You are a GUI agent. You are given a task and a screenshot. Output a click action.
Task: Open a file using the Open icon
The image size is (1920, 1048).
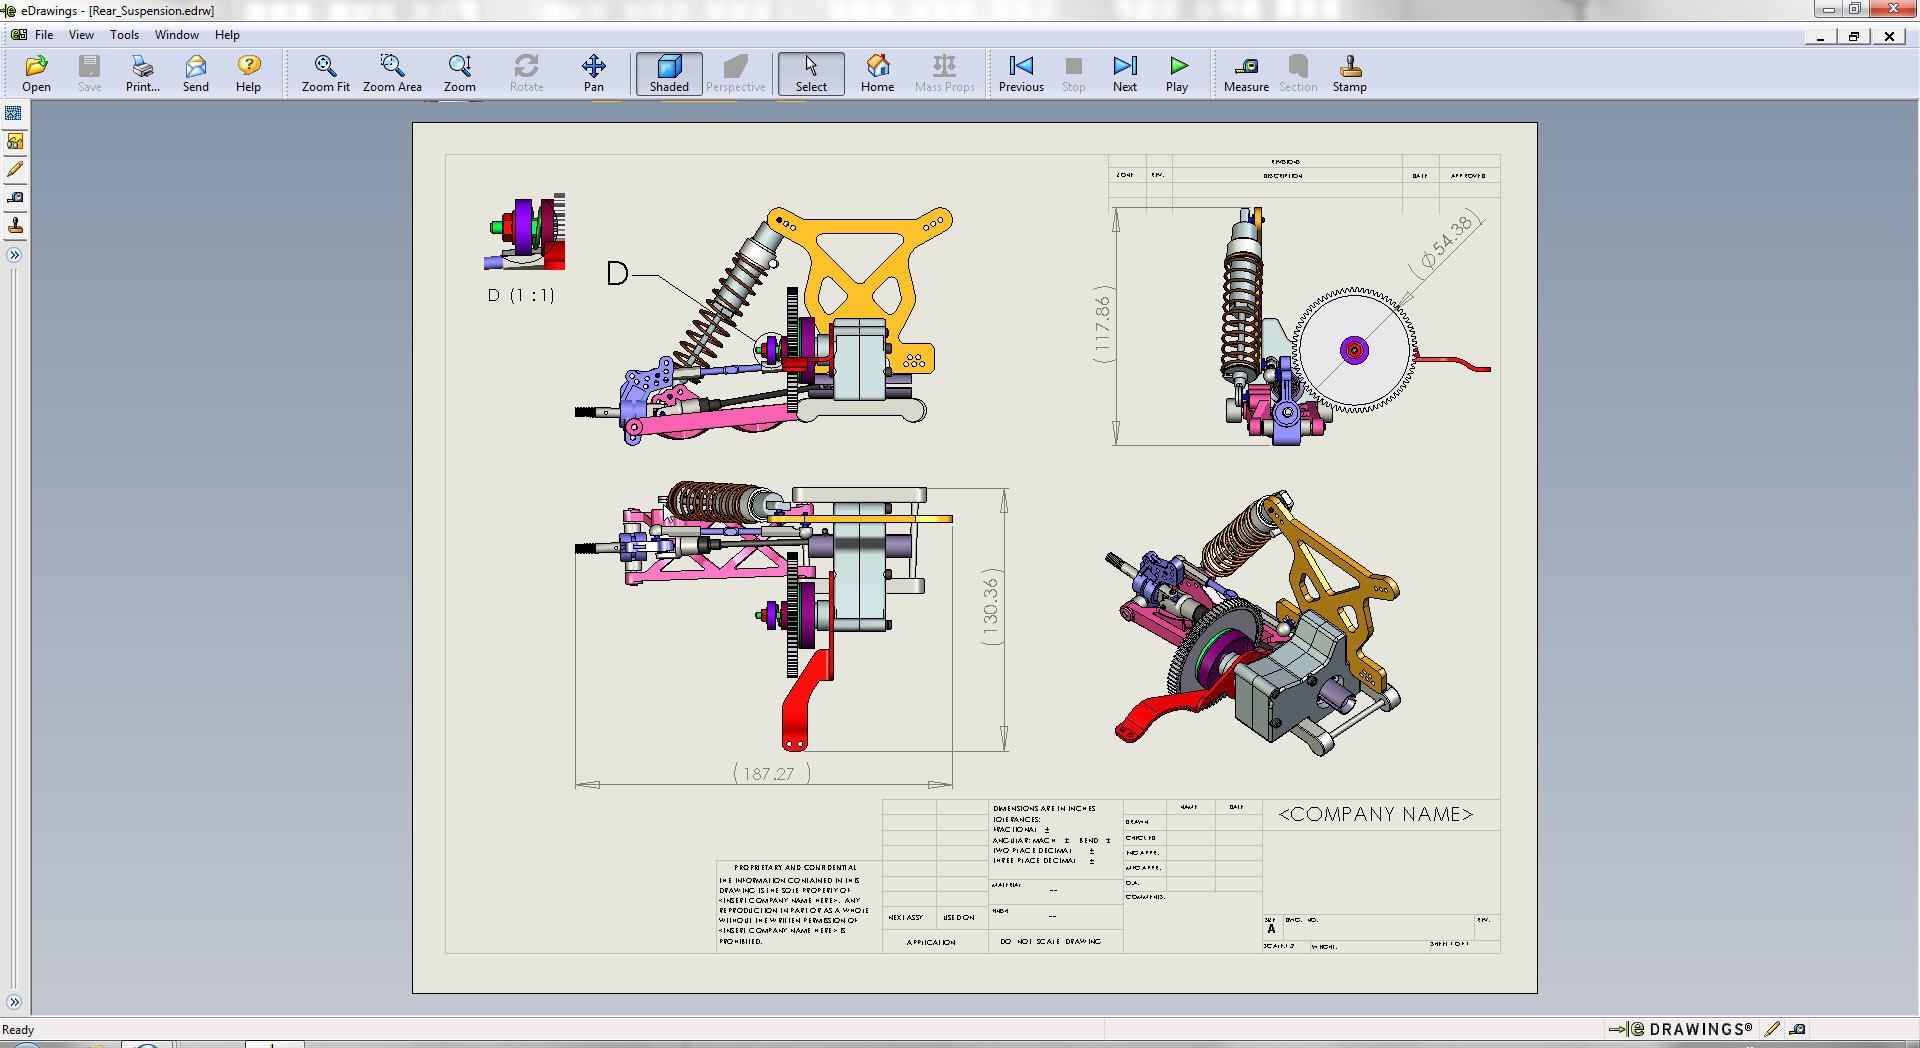point(36,72)
